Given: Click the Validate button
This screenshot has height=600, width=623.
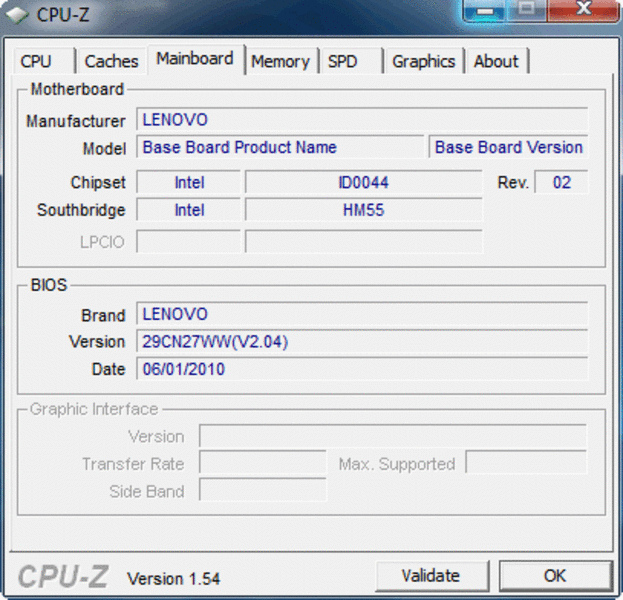Looking at the screenshot, I should pyautogui.click(x=431, y=575).
